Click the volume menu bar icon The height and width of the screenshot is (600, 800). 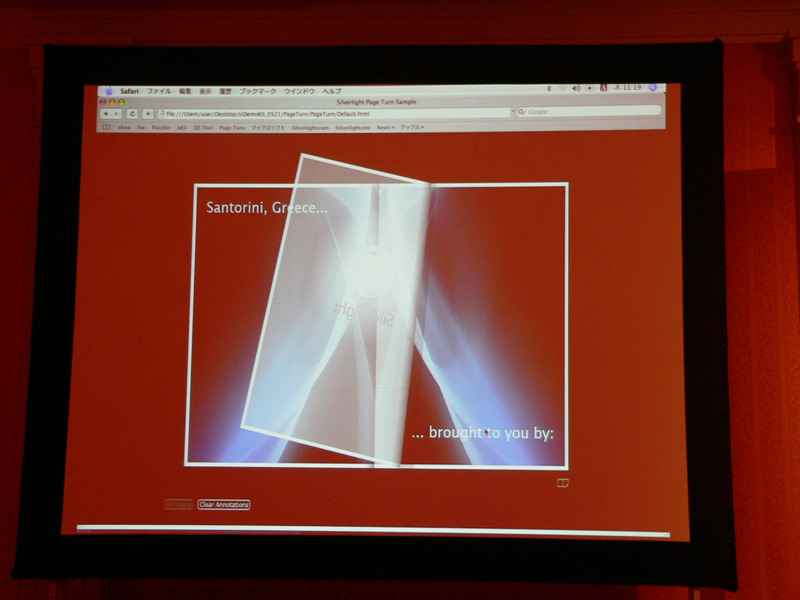576,88
